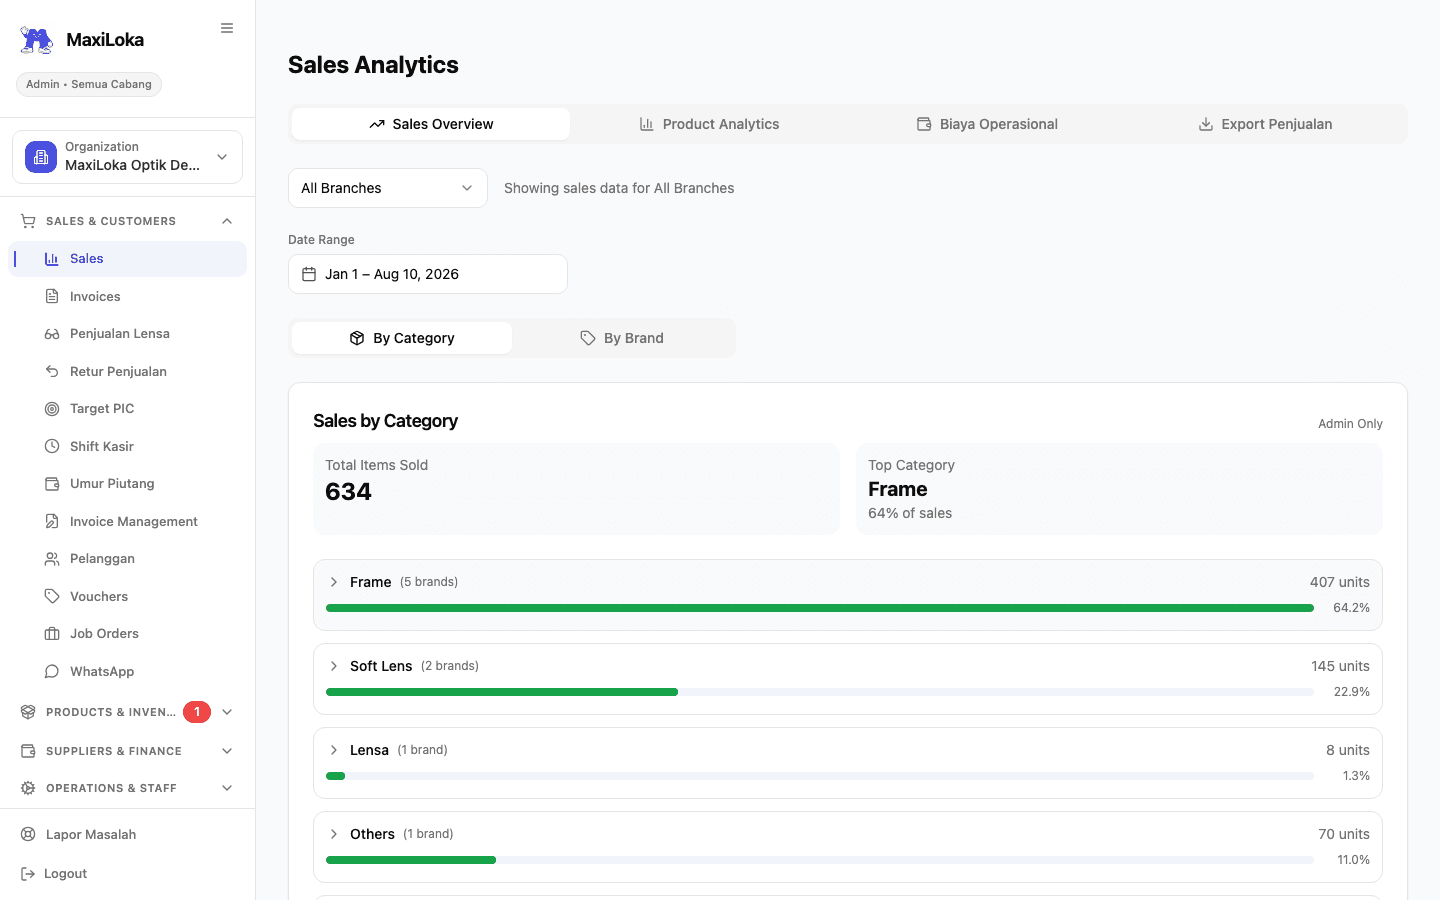Click the Lapor Masalah lifebuoy icon
The image size is (1440, 900).
(x=28, y=835)
